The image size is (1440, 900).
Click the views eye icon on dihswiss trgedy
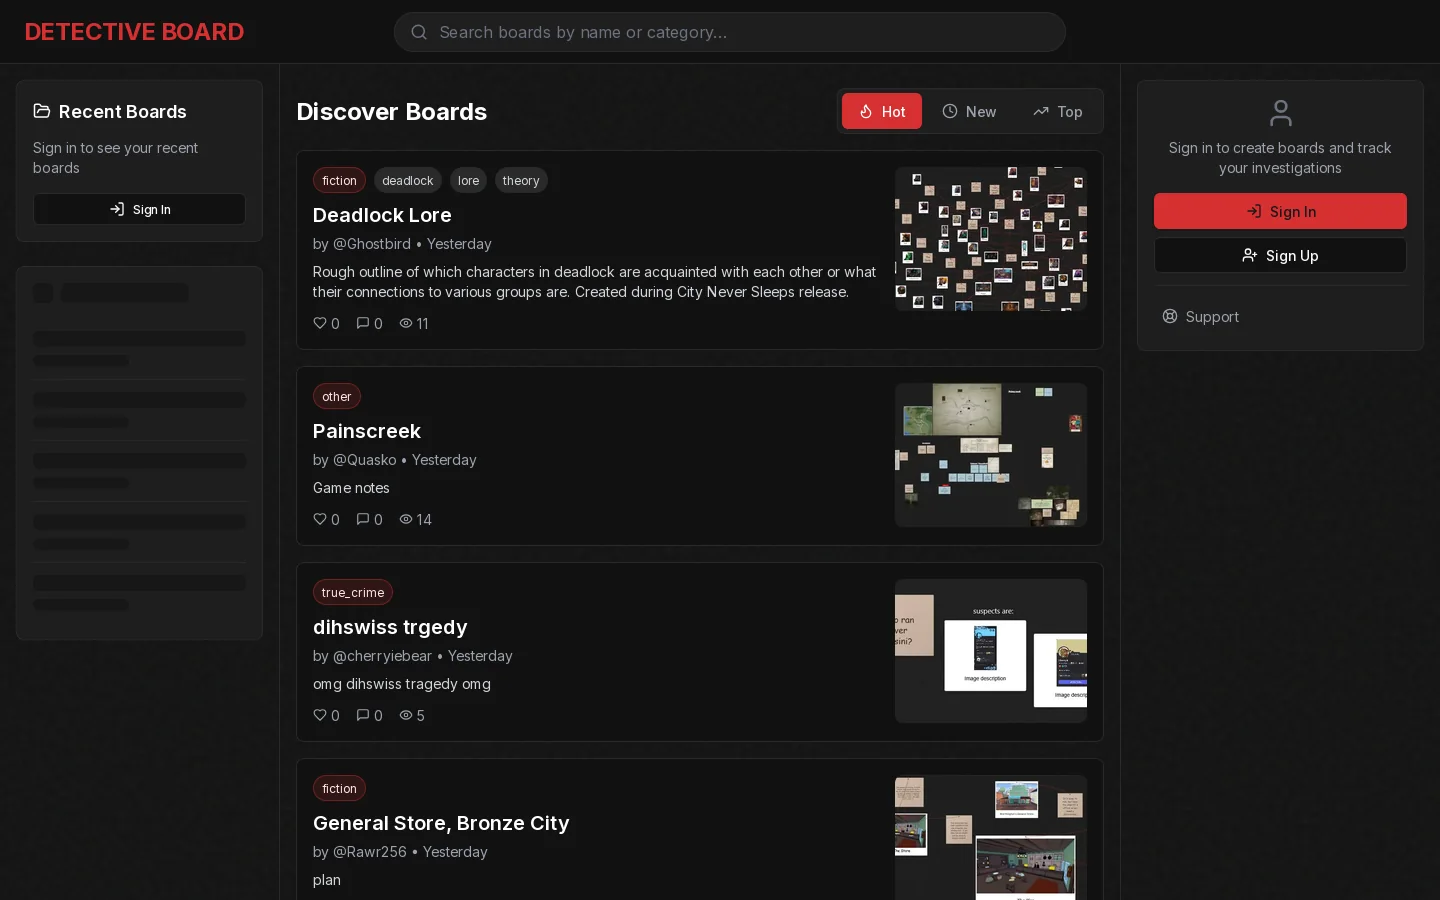coord(406,715)
